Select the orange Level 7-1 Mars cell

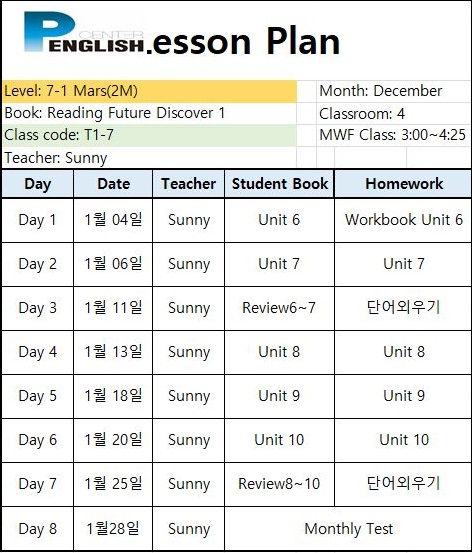click(x=150, y=91)
